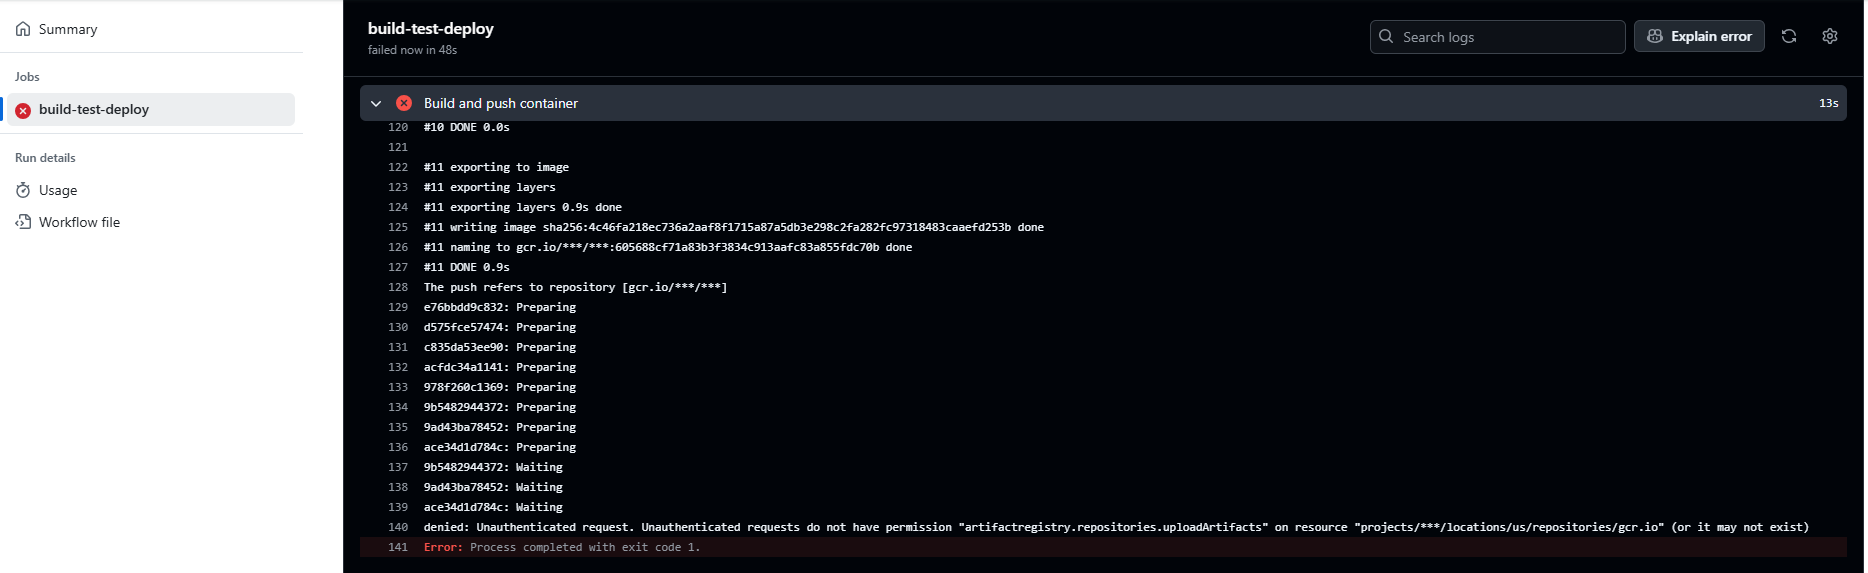This screenshot has width=1868, height=573.
Task: Click the 'c835da53ee90: Preparing' line
Action: 500,347
